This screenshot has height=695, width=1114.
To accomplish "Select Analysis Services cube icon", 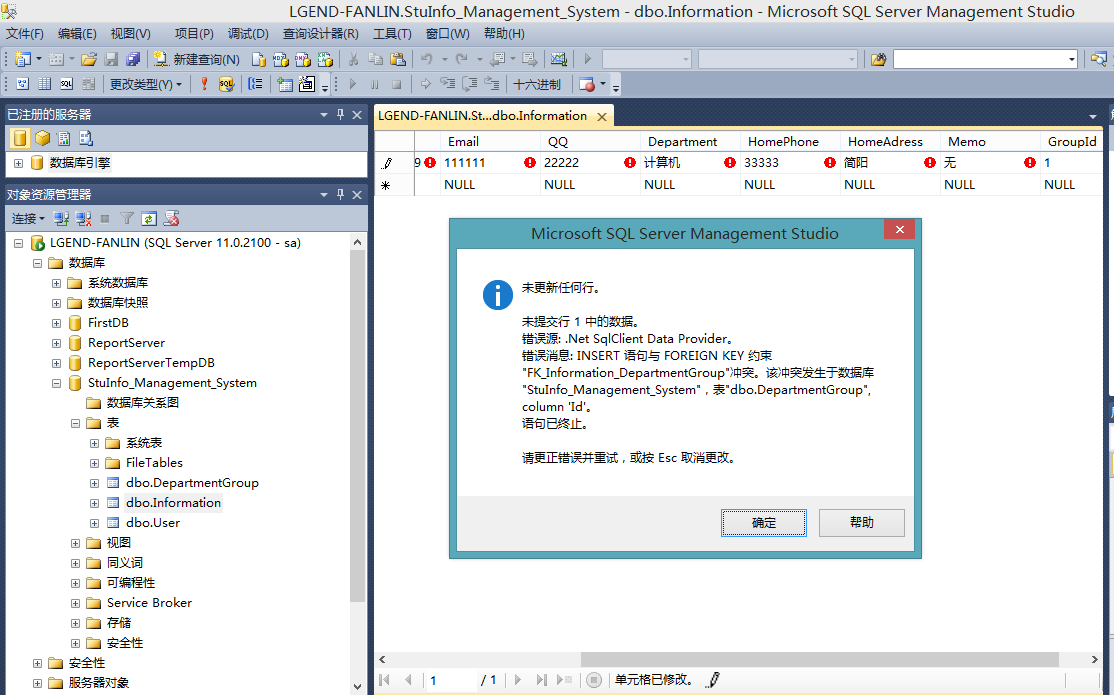I will 42,138.
